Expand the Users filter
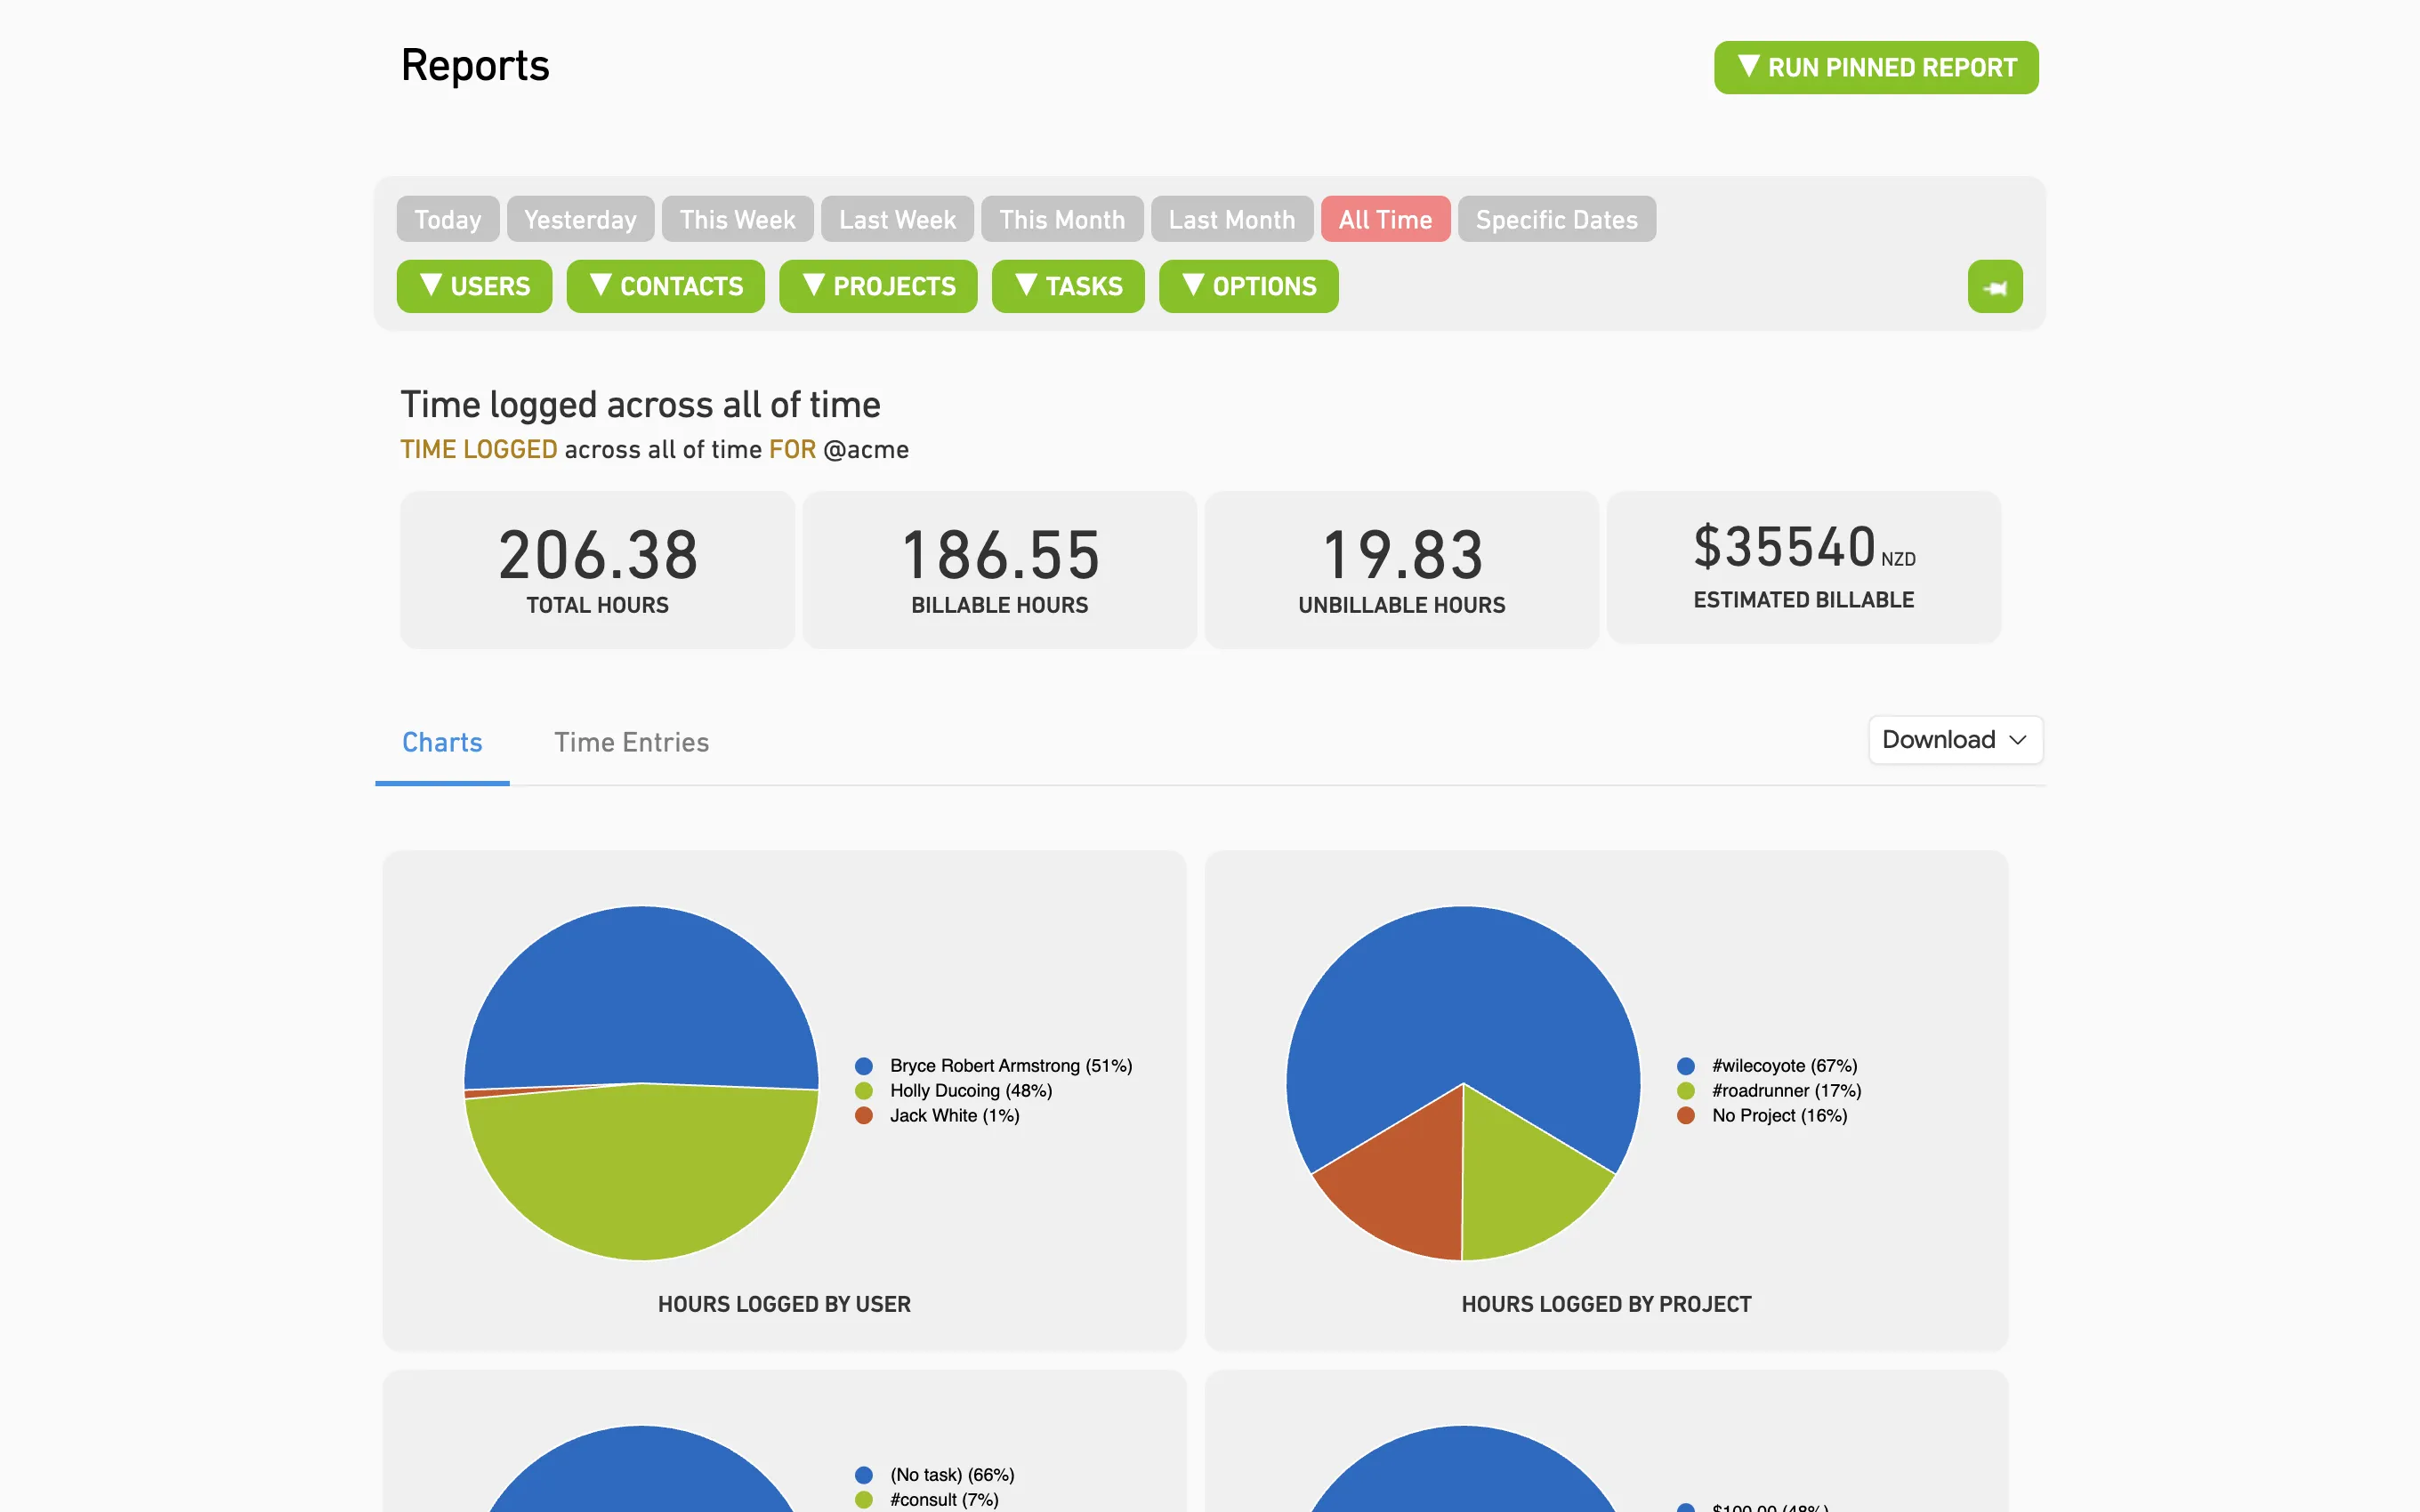The width and height of the screenshot is (2420, 1512). (x=474, y=286)
